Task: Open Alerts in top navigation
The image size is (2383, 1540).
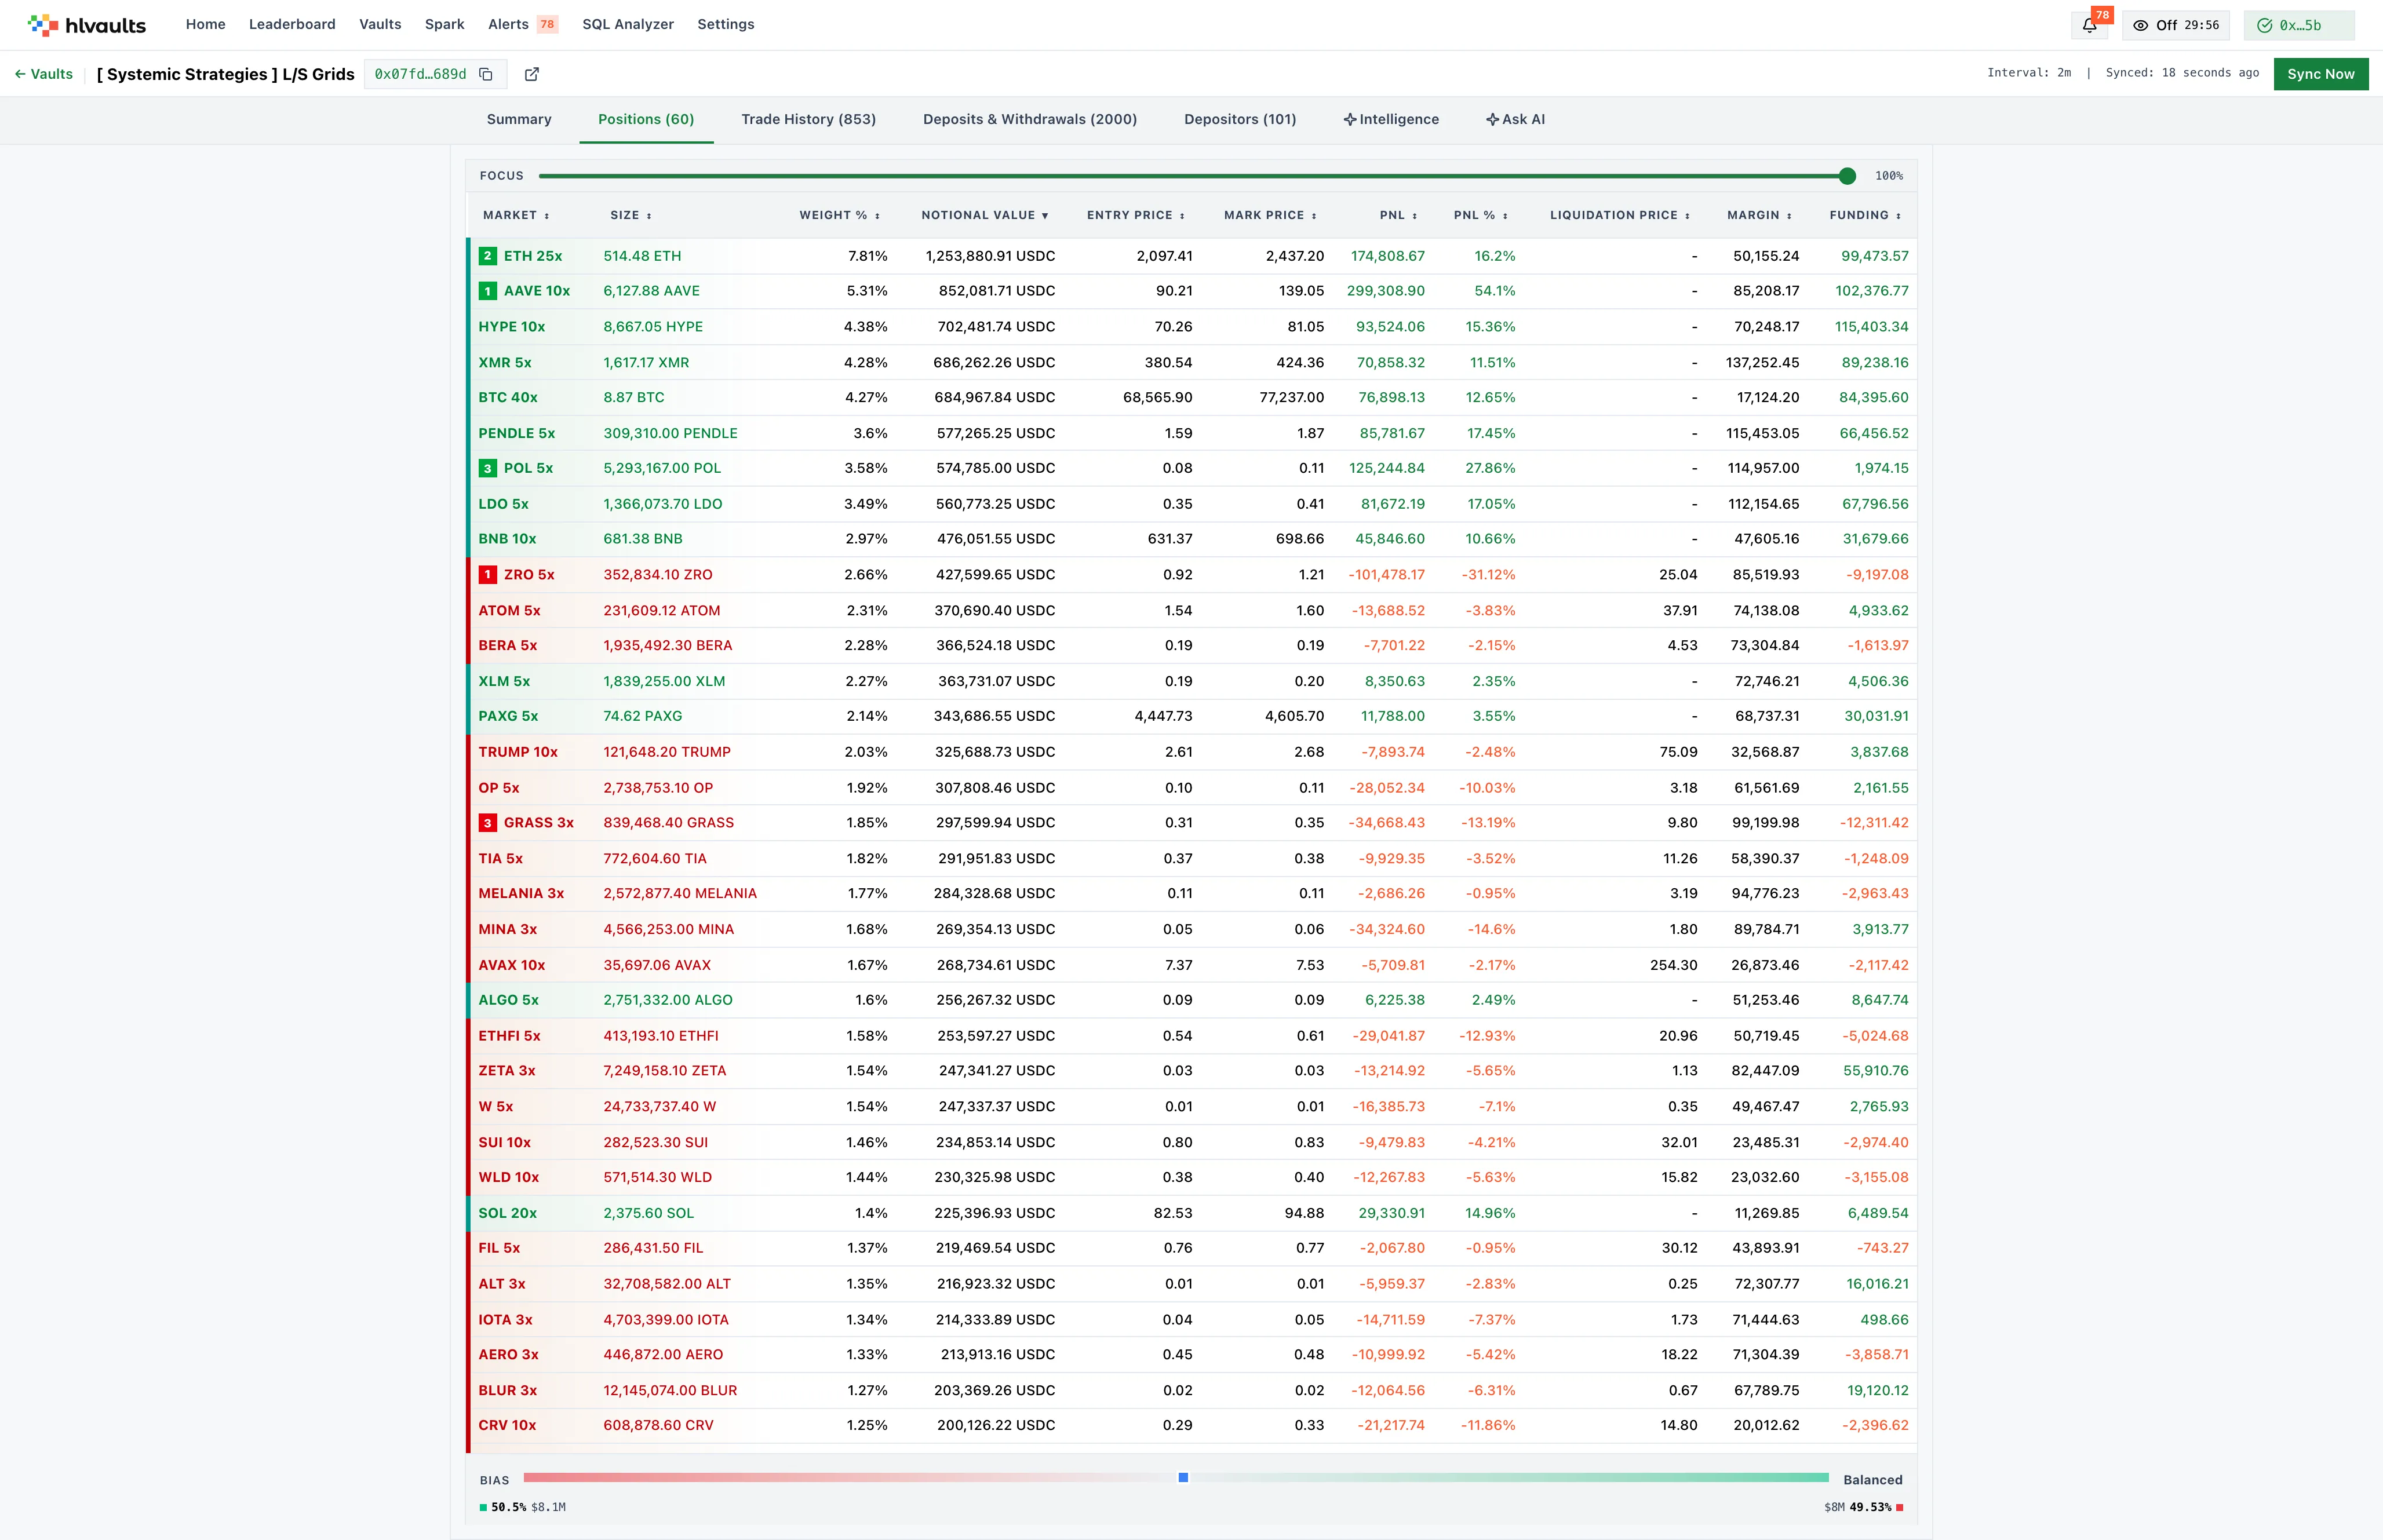Action: pyautogui.click(x=508, y=24)
